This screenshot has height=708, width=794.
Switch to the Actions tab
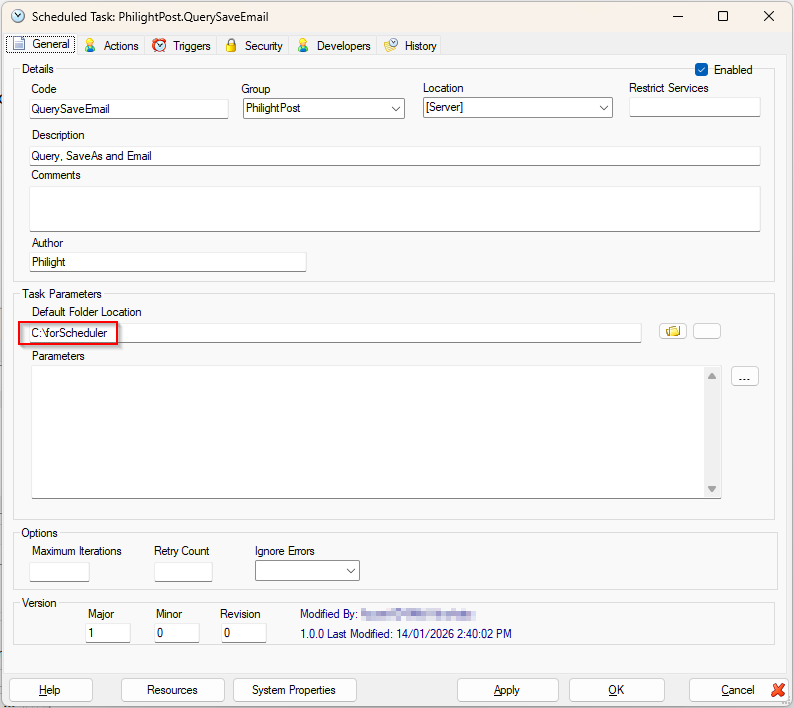click(x=112, y=46)
